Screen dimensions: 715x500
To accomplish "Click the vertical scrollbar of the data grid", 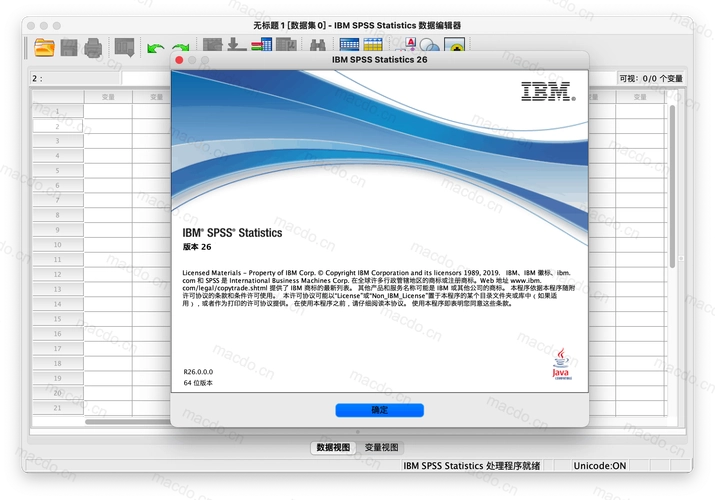I will click(x=672, y=186).
